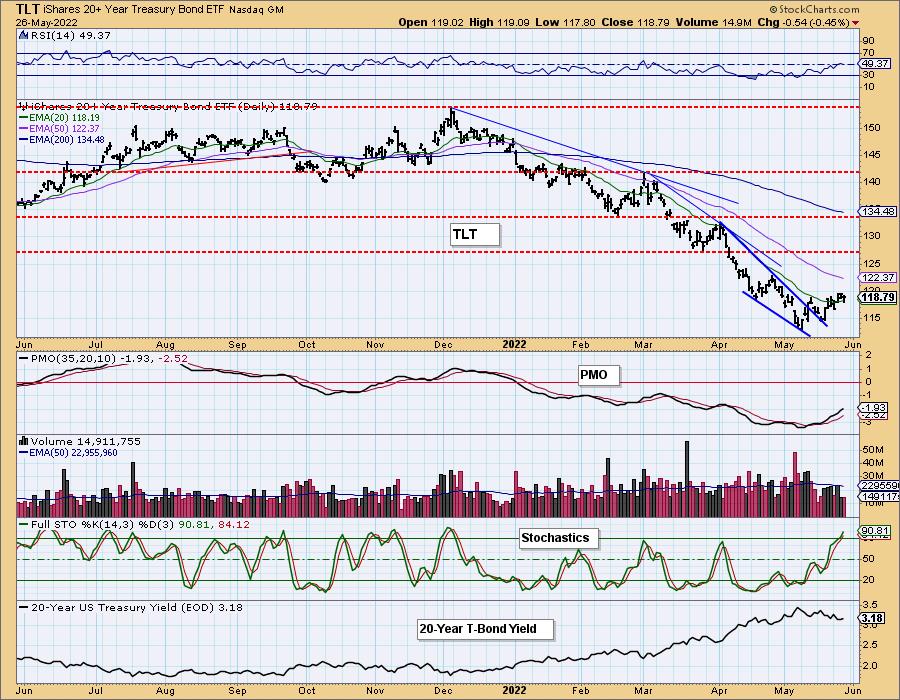Click the Stochastics annotation box
The image size is (900, 700).
[559, 538]
